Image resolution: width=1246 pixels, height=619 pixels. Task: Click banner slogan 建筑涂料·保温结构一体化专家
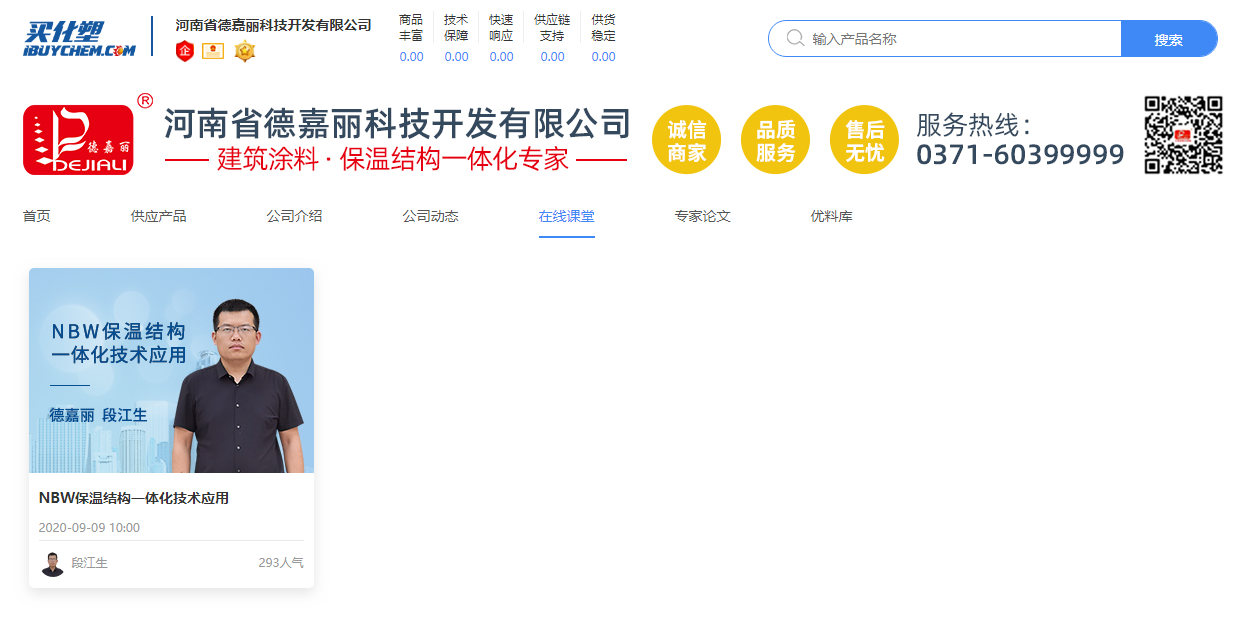(393, 159)
